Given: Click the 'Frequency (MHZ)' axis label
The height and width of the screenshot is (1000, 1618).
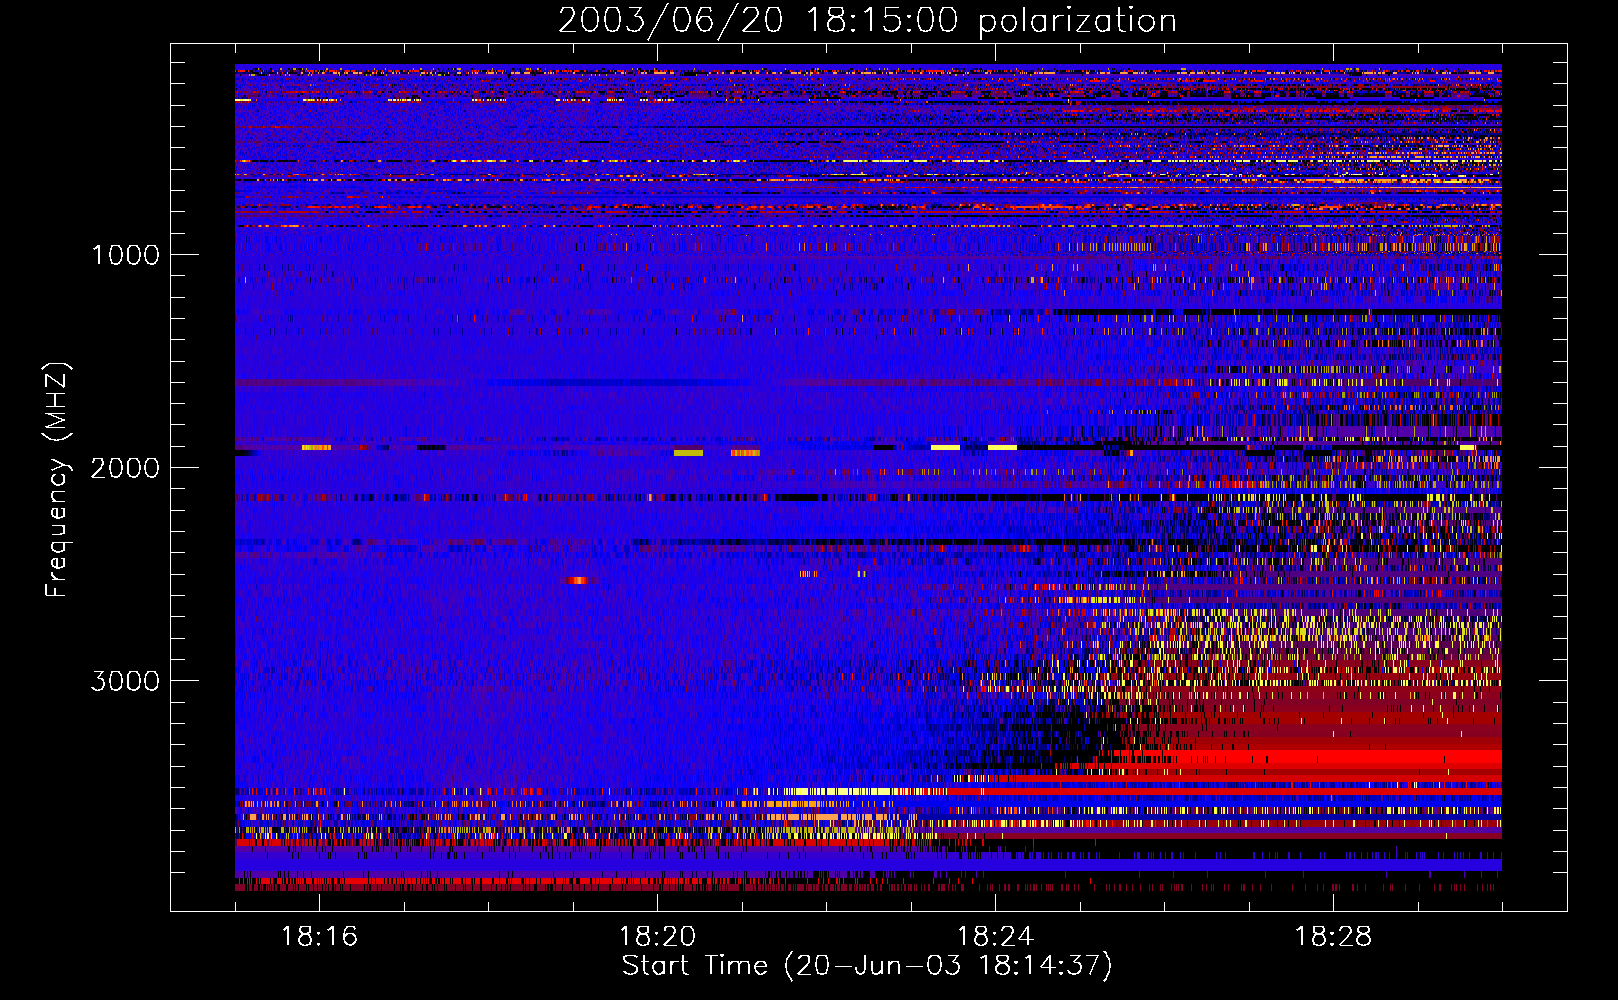Looking at the screenshot, I should click(57, 480).
